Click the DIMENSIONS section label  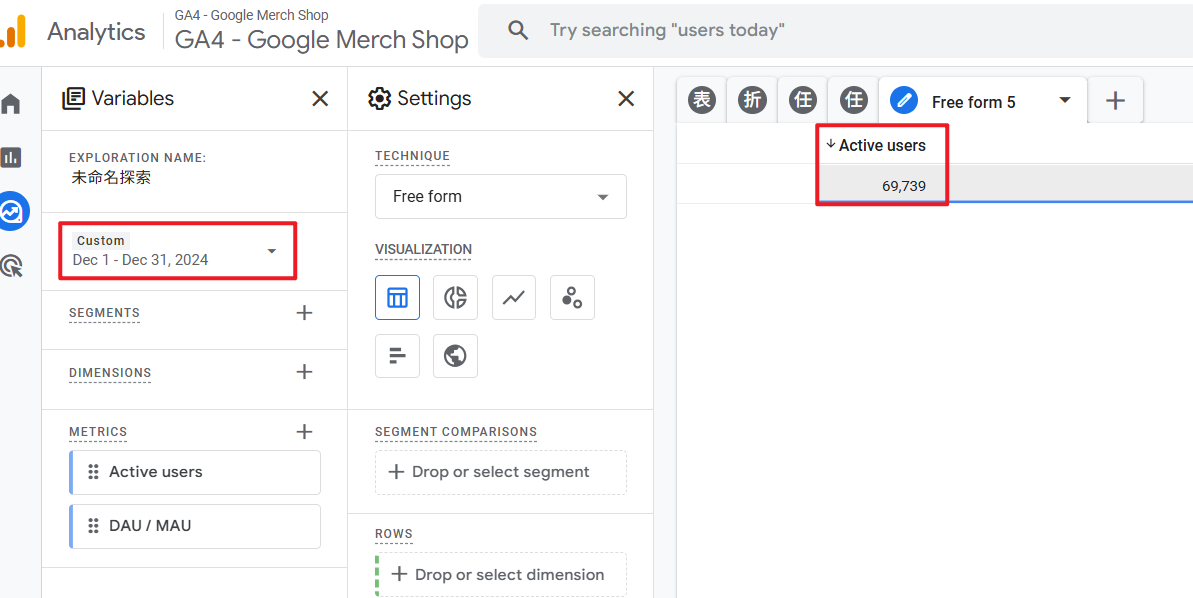[110, 373]
